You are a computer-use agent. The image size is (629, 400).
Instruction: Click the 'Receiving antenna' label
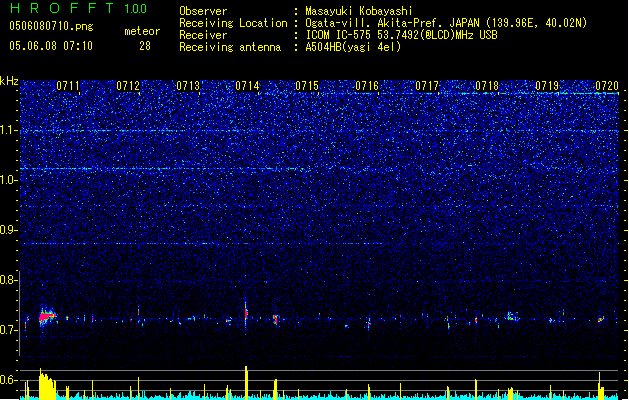[x=230, y=47]
